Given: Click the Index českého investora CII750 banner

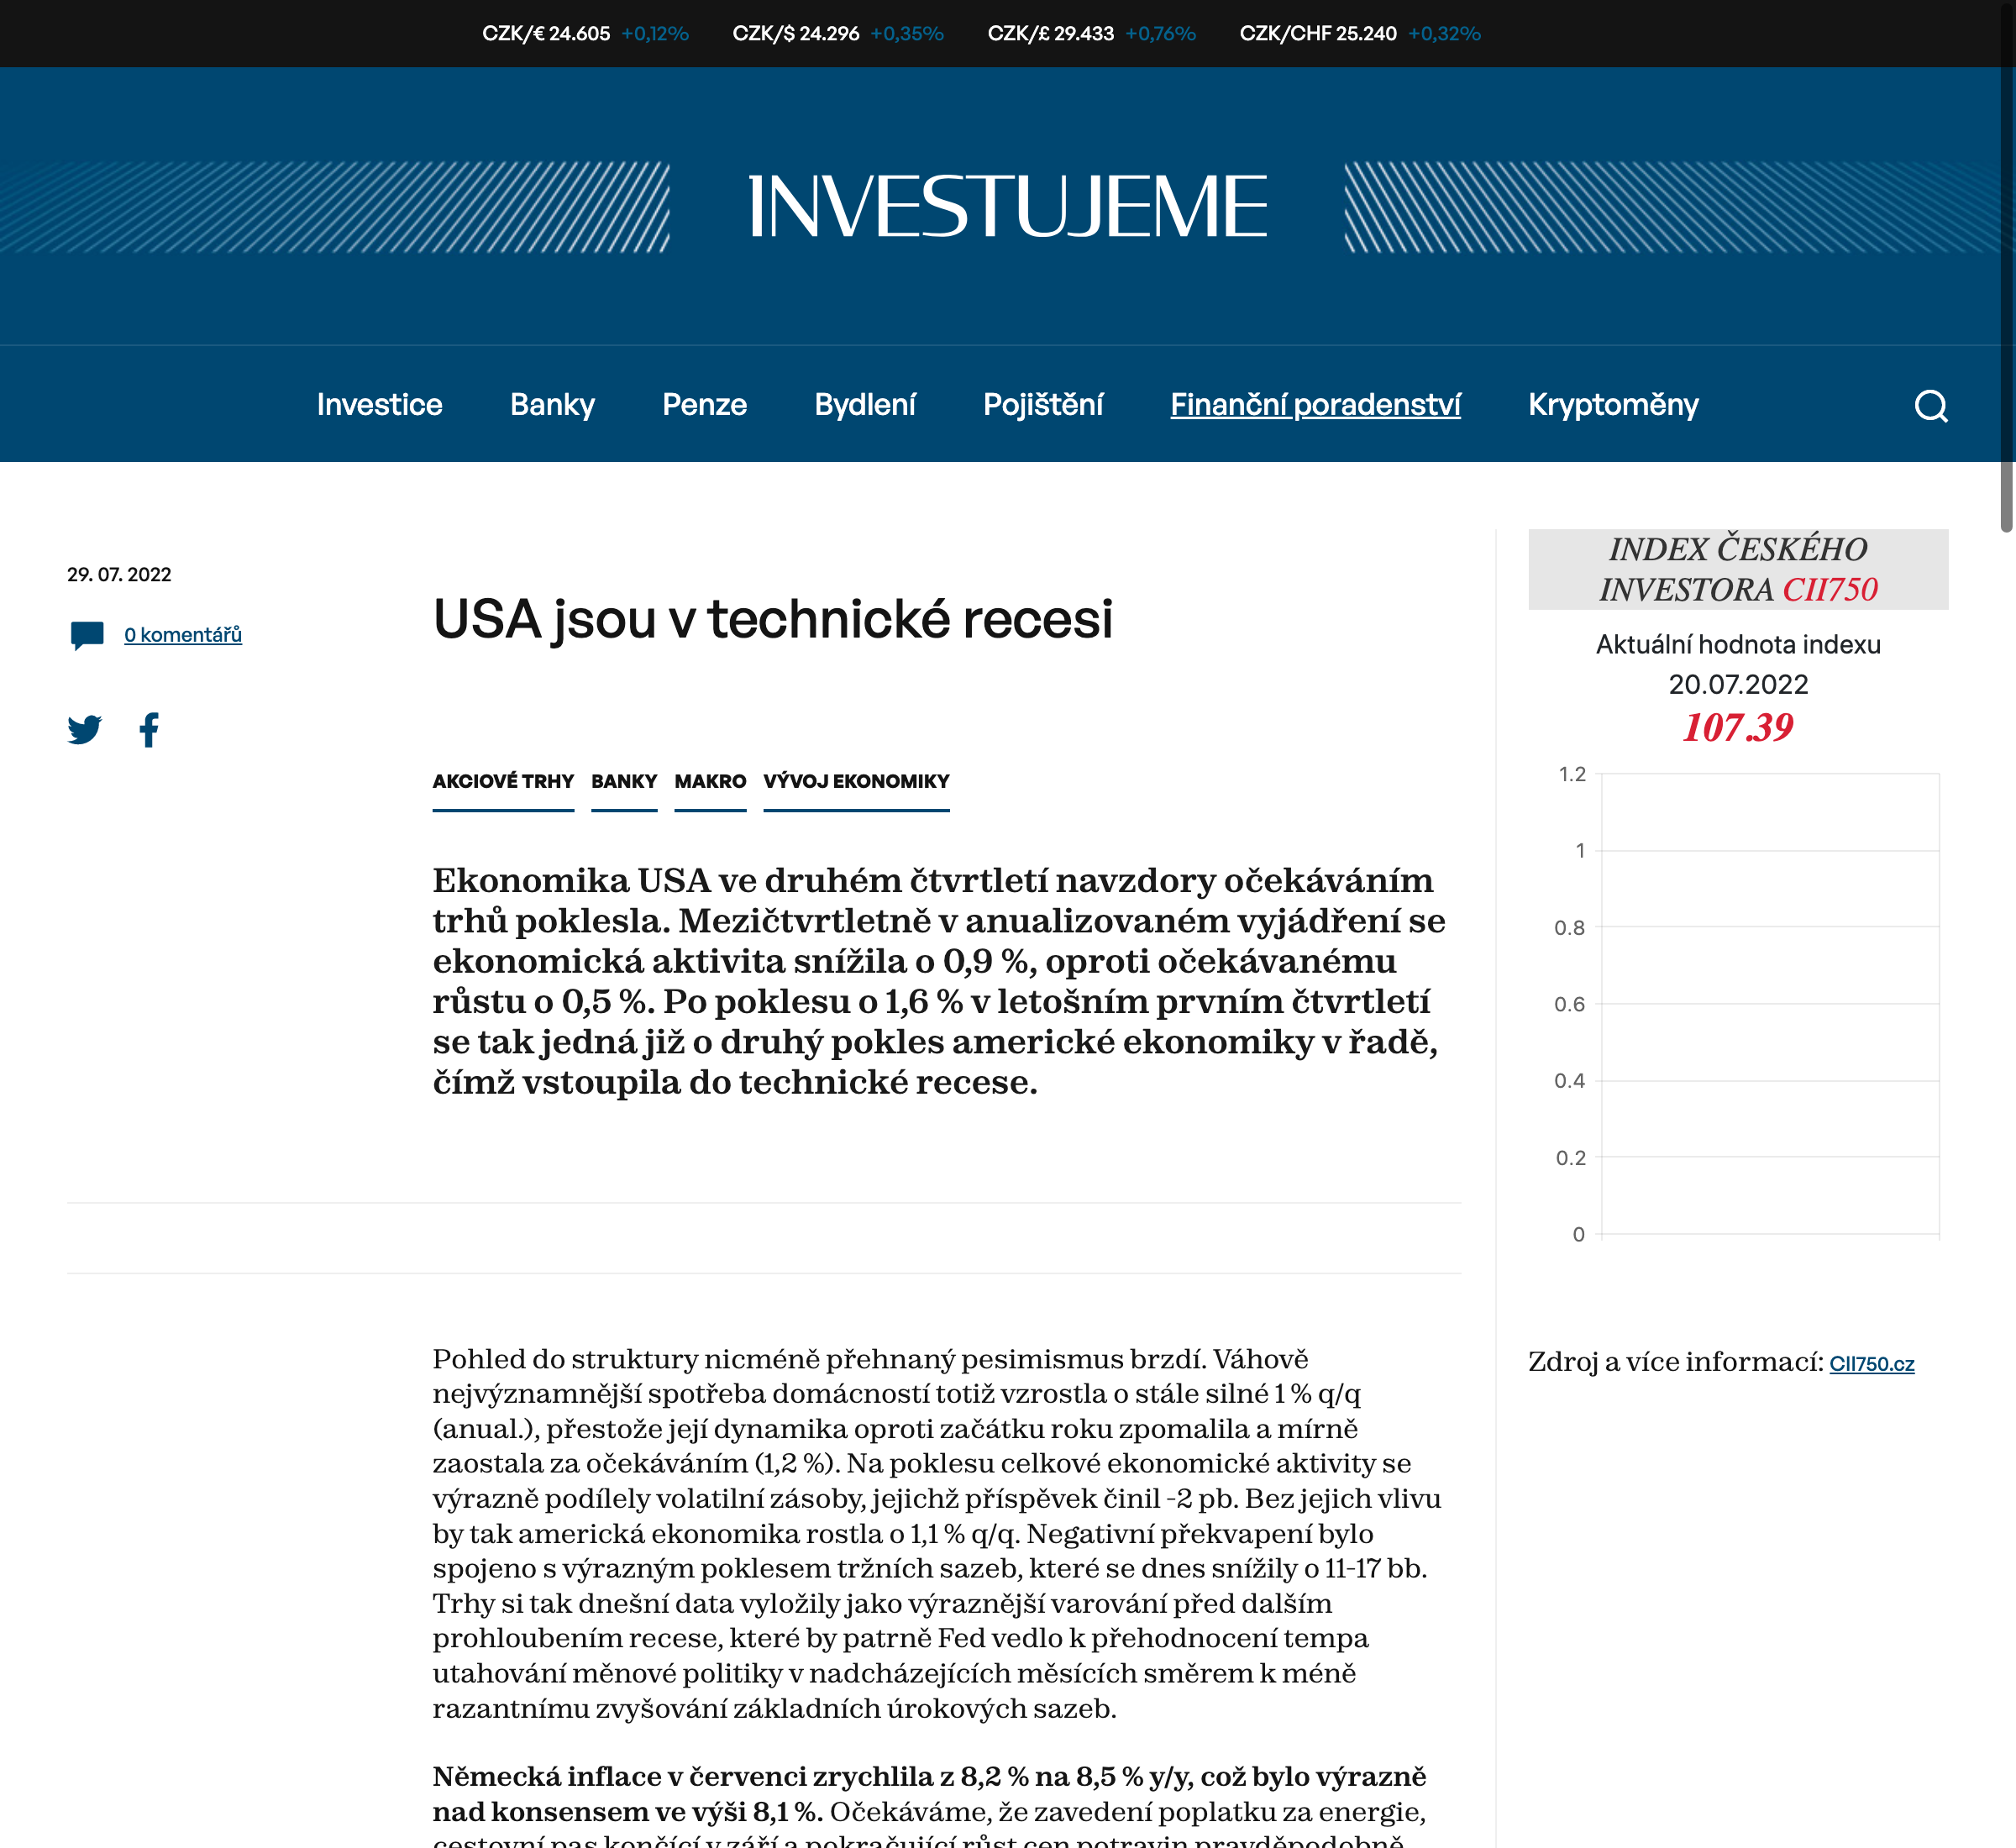Looking at the screenshot, I should click(x=1738, y=569).
